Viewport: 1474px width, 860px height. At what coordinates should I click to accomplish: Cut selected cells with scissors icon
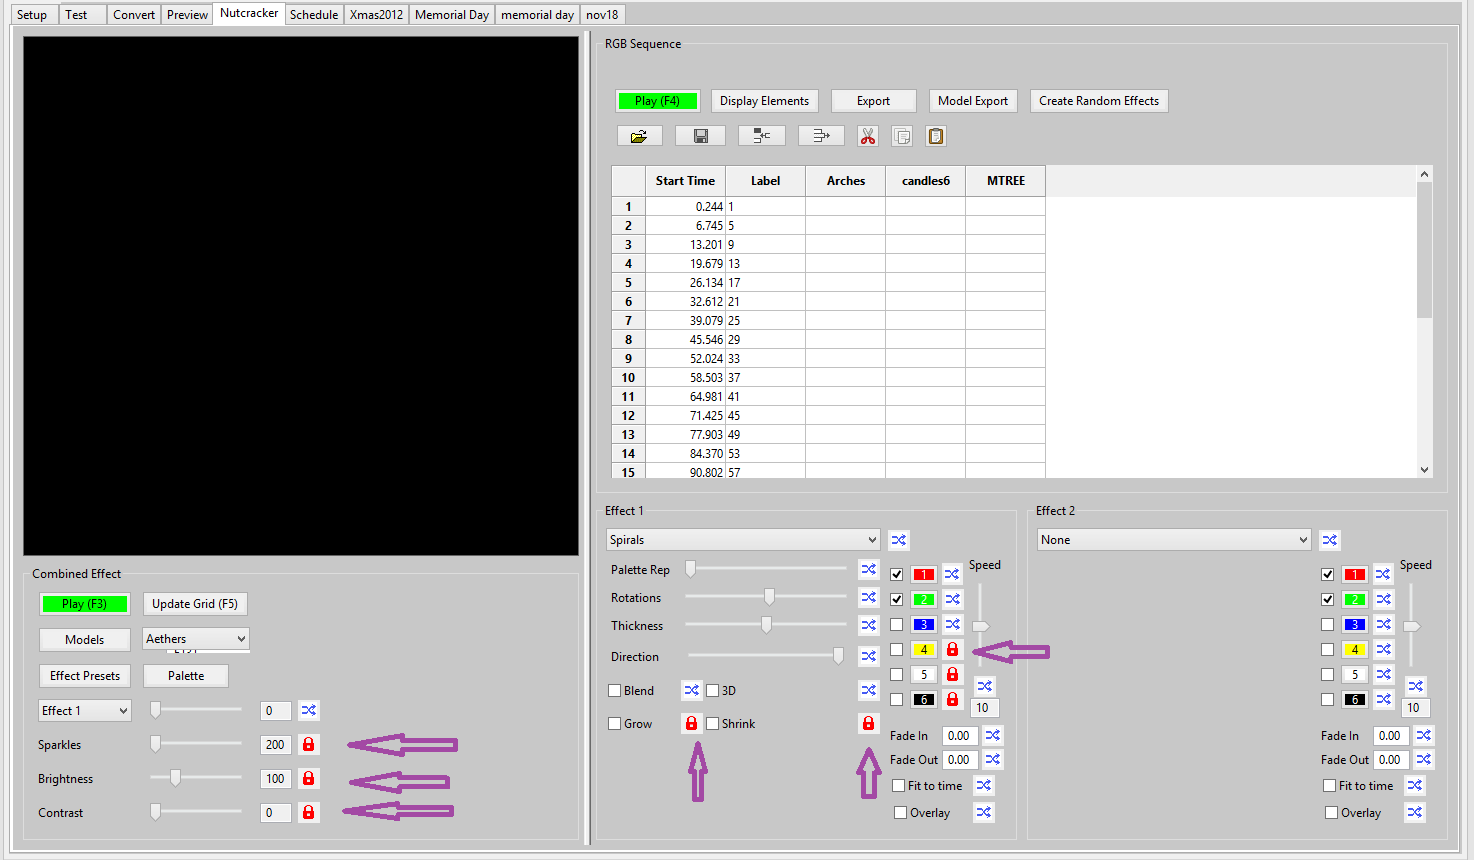coord(867,136)
